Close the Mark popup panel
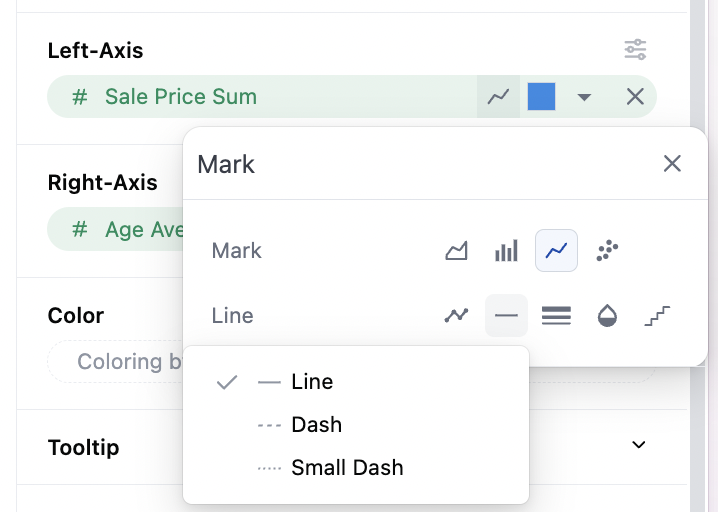Screen dimensions: 718x512 click(672, 164)
